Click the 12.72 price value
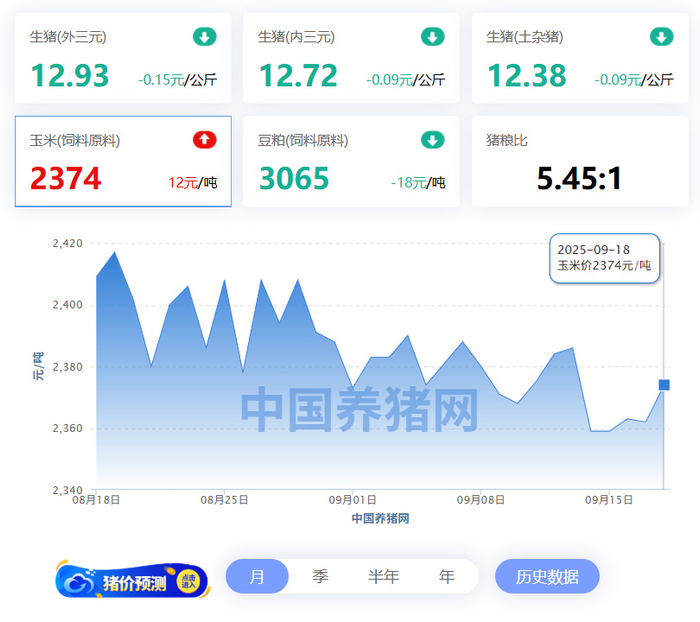This screenshot has width=700, height=622. coord(298,75)
